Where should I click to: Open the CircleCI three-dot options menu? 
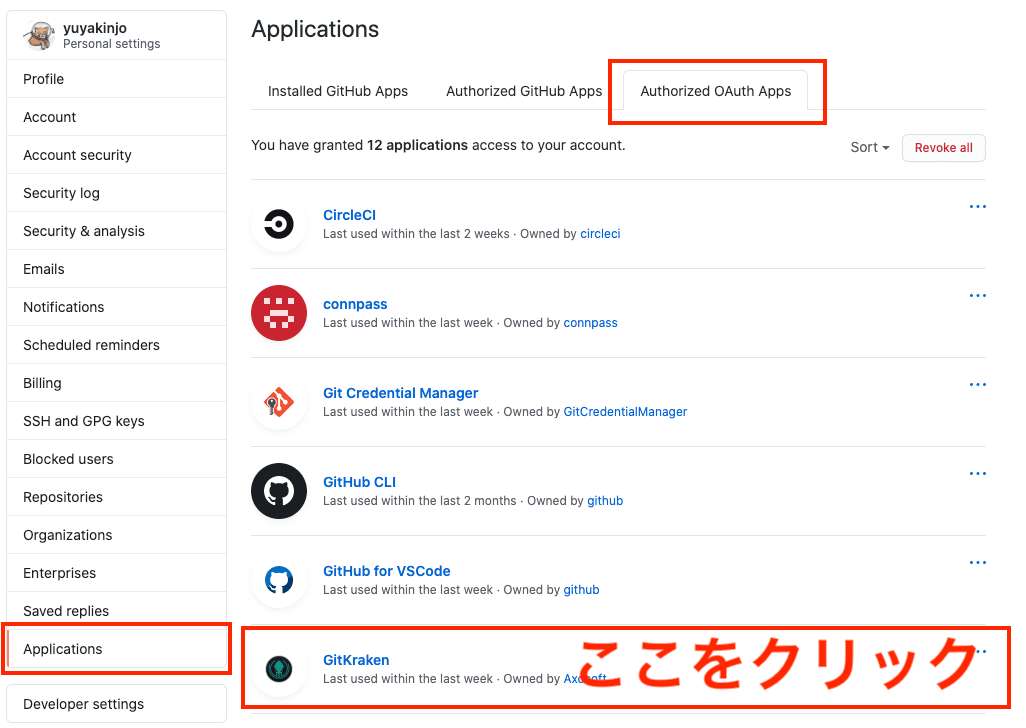click(977, 207)
